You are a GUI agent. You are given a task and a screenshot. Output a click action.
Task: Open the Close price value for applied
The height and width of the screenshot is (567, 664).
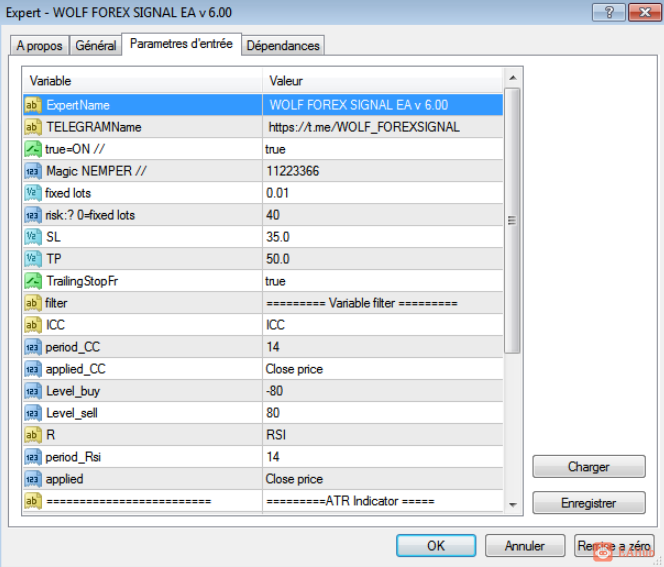point(383,479)
